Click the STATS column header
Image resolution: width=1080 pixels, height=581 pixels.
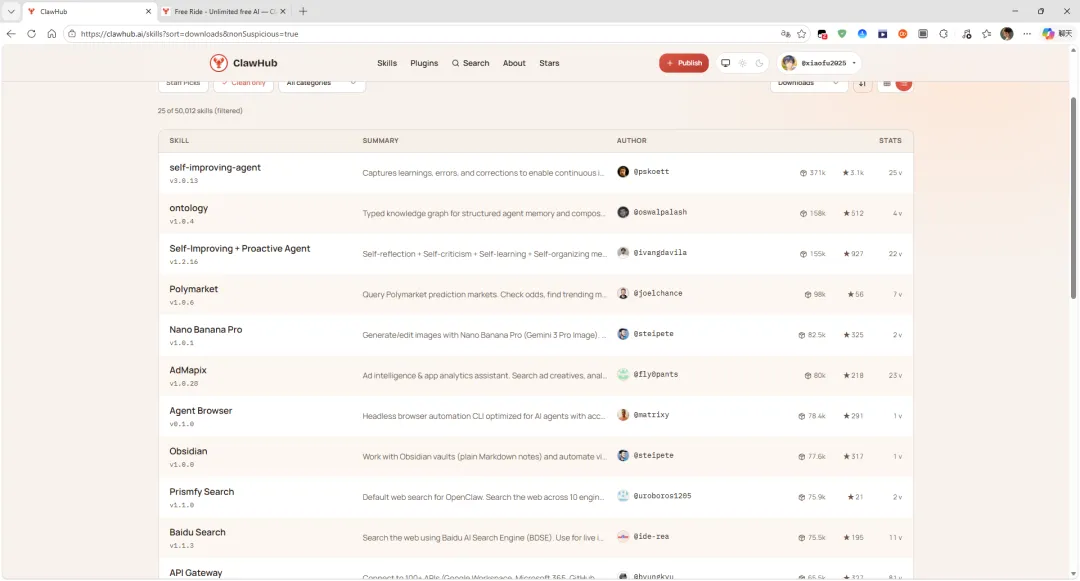(x=890, y=140)
